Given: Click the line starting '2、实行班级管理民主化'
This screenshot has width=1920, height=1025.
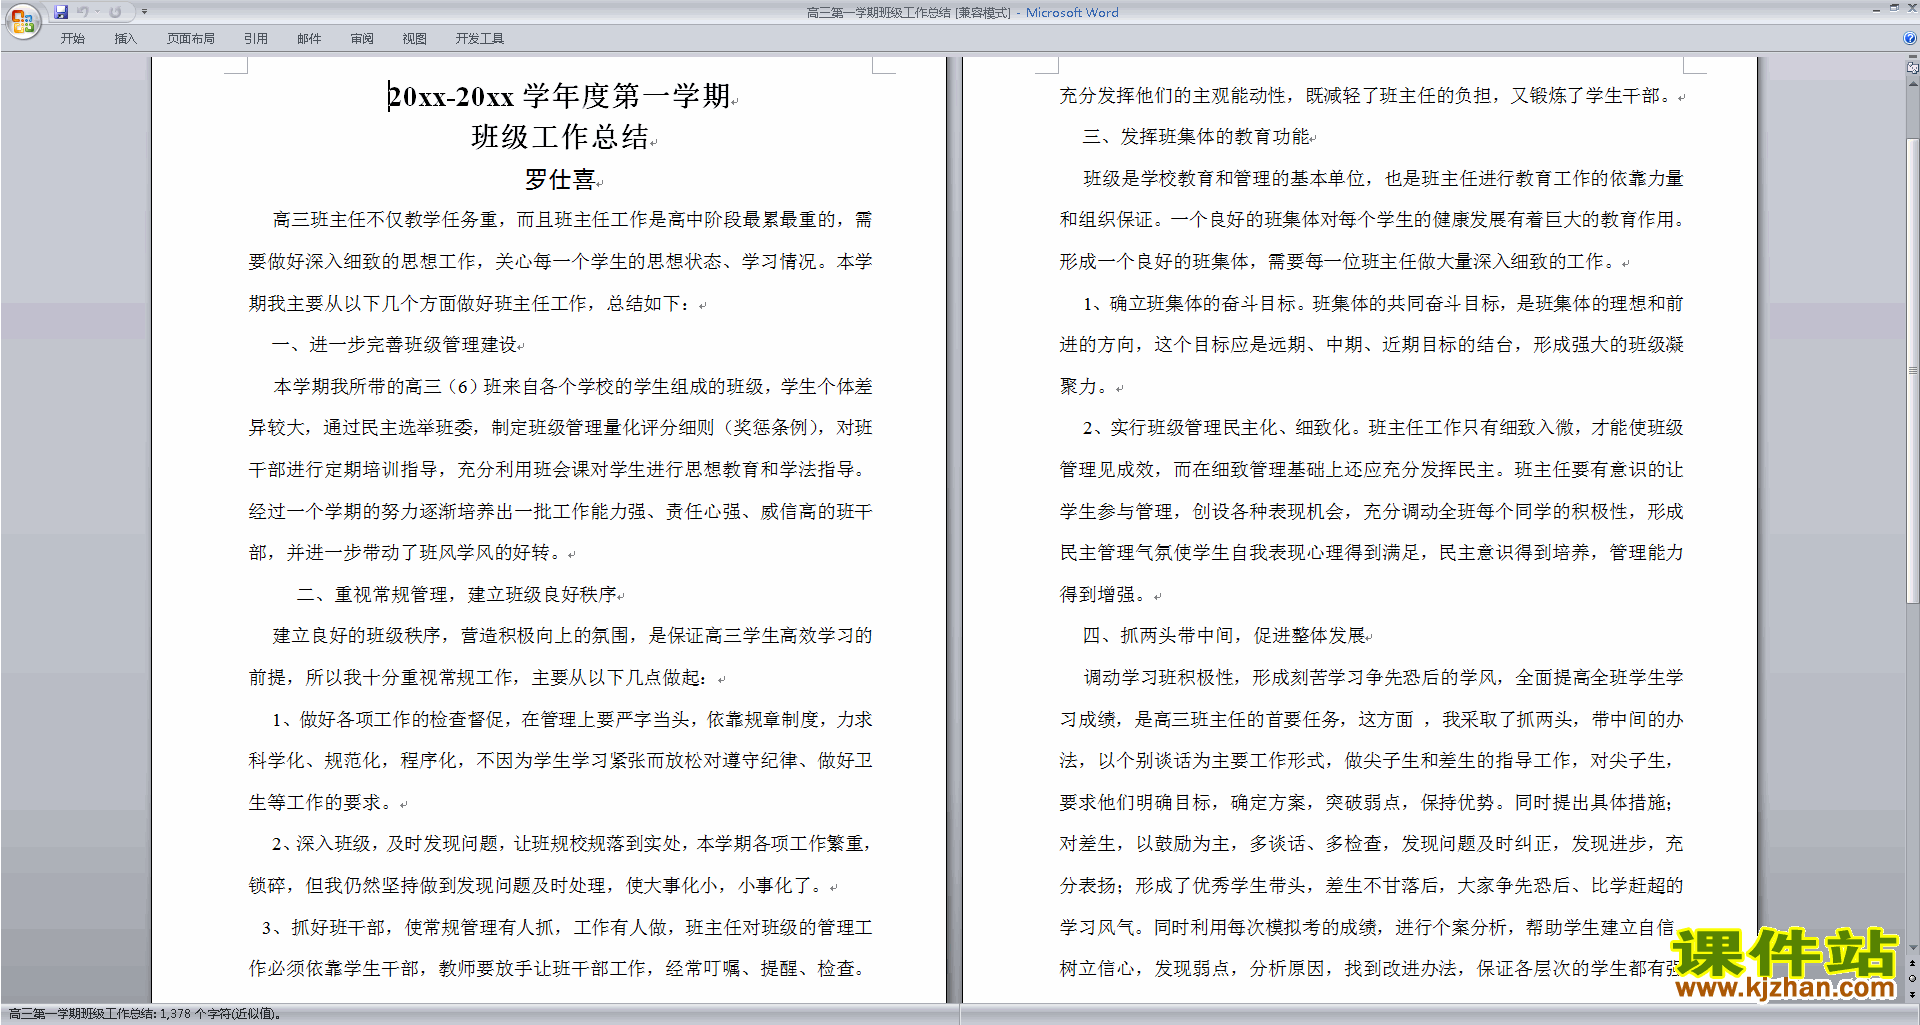Looking at the screenshot, I should click(1383, 428).
